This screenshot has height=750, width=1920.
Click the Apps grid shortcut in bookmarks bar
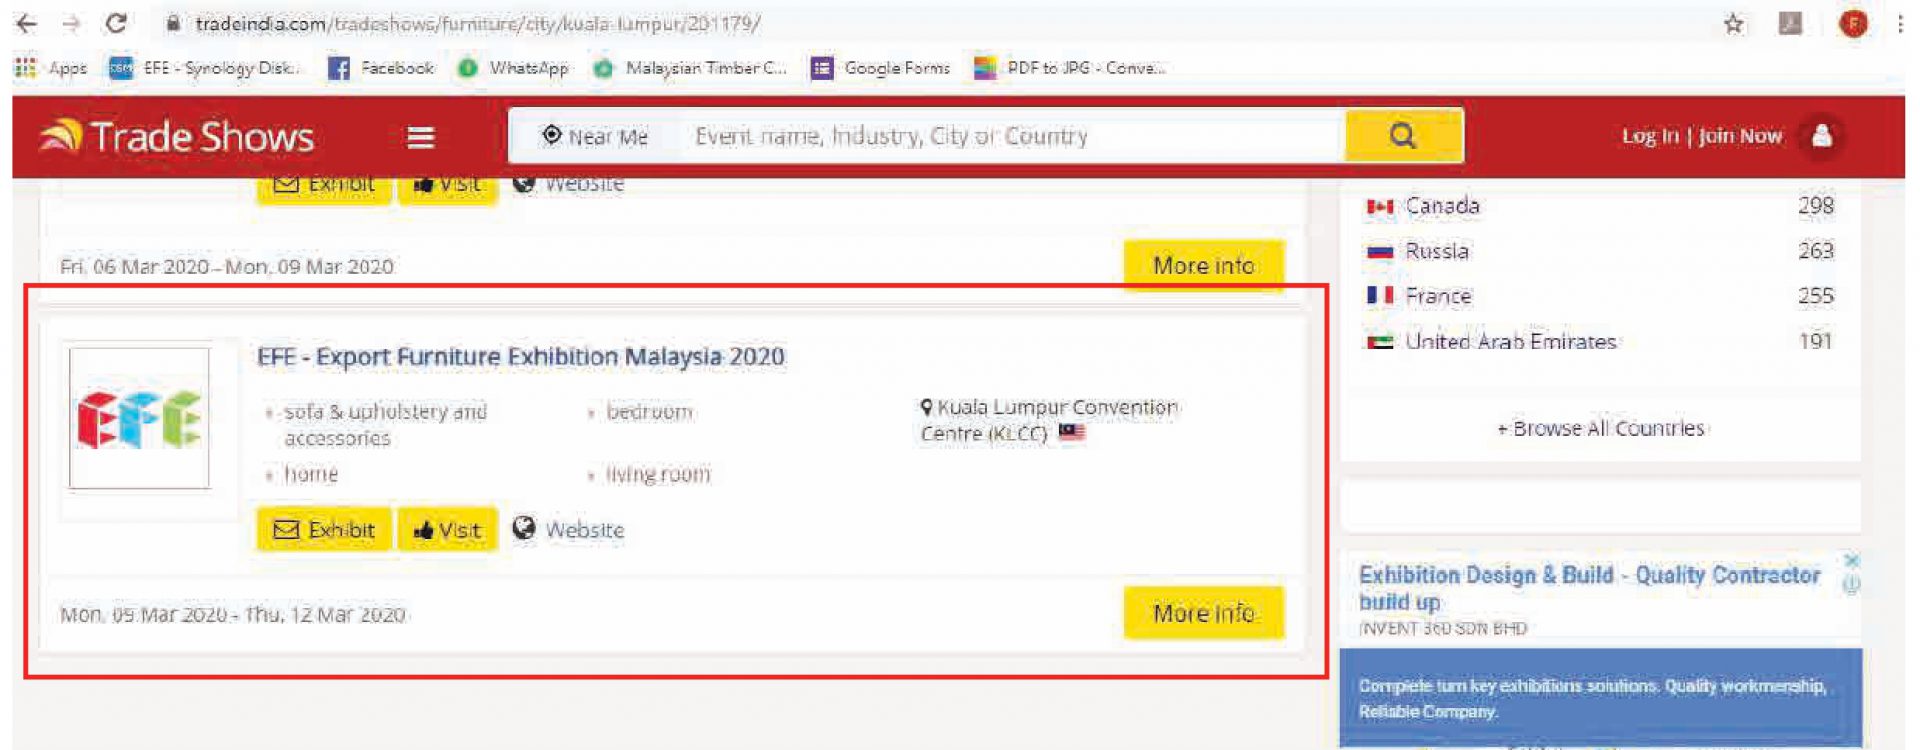(x=51, y=68)
